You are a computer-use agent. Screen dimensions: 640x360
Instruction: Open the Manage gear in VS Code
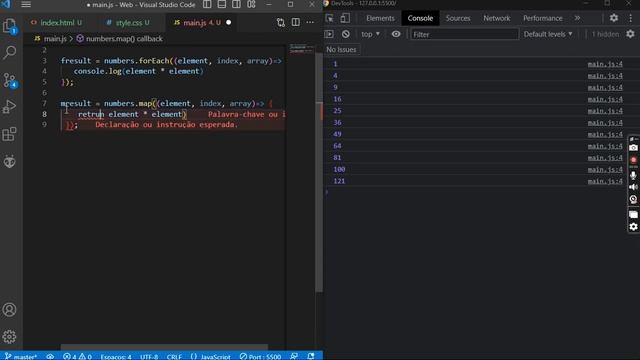9,337
